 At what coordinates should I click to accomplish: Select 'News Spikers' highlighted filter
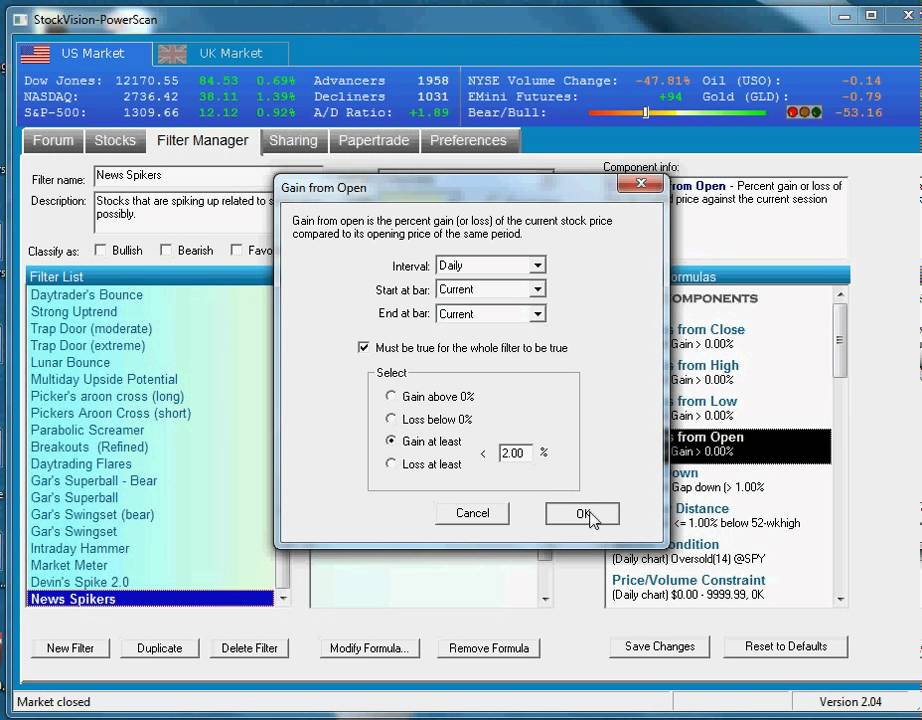(150, 599)
